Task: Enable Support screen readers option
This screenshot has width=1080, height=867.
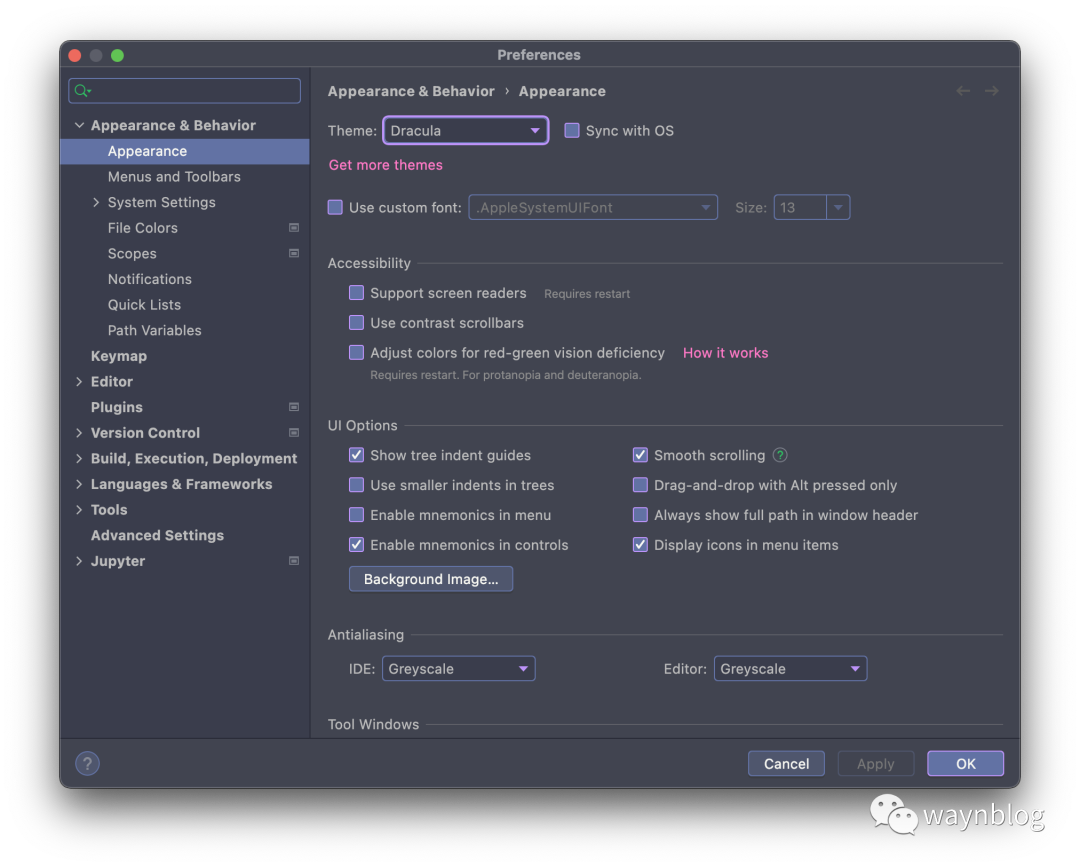Action: (x=356, y=293)
